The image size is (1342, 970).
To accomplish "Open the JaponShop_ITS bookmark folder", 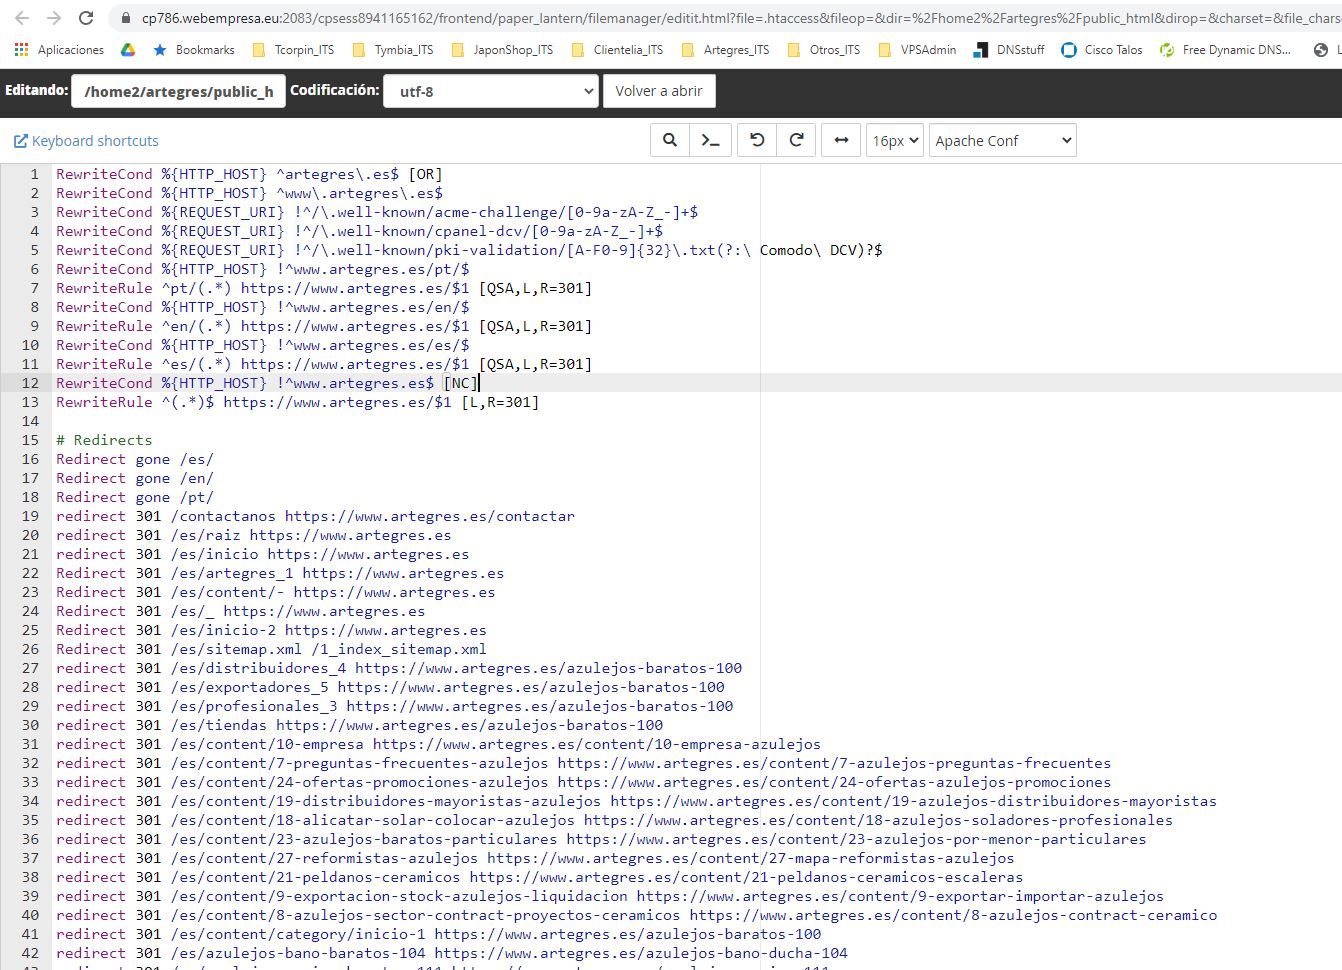I will (x=502, y=50).
